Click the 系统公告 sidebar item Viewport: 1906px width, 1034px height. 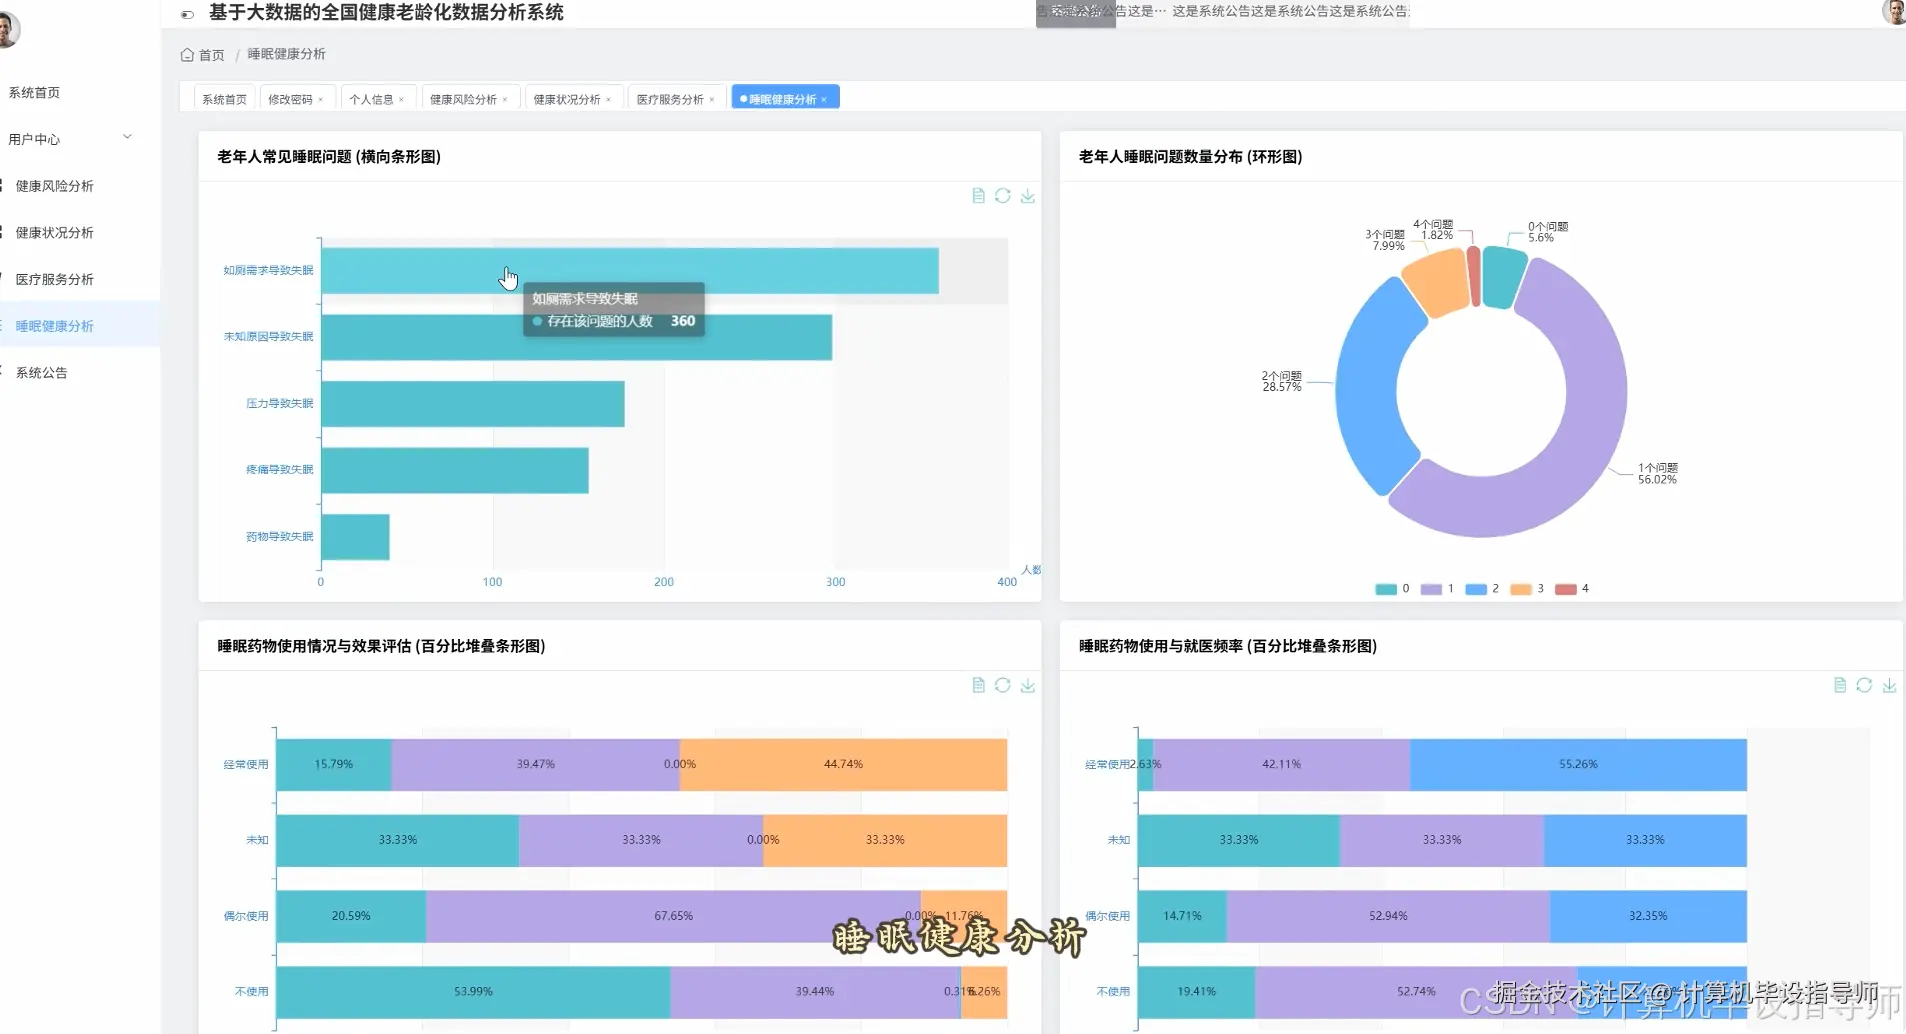(x=42, y=372)
